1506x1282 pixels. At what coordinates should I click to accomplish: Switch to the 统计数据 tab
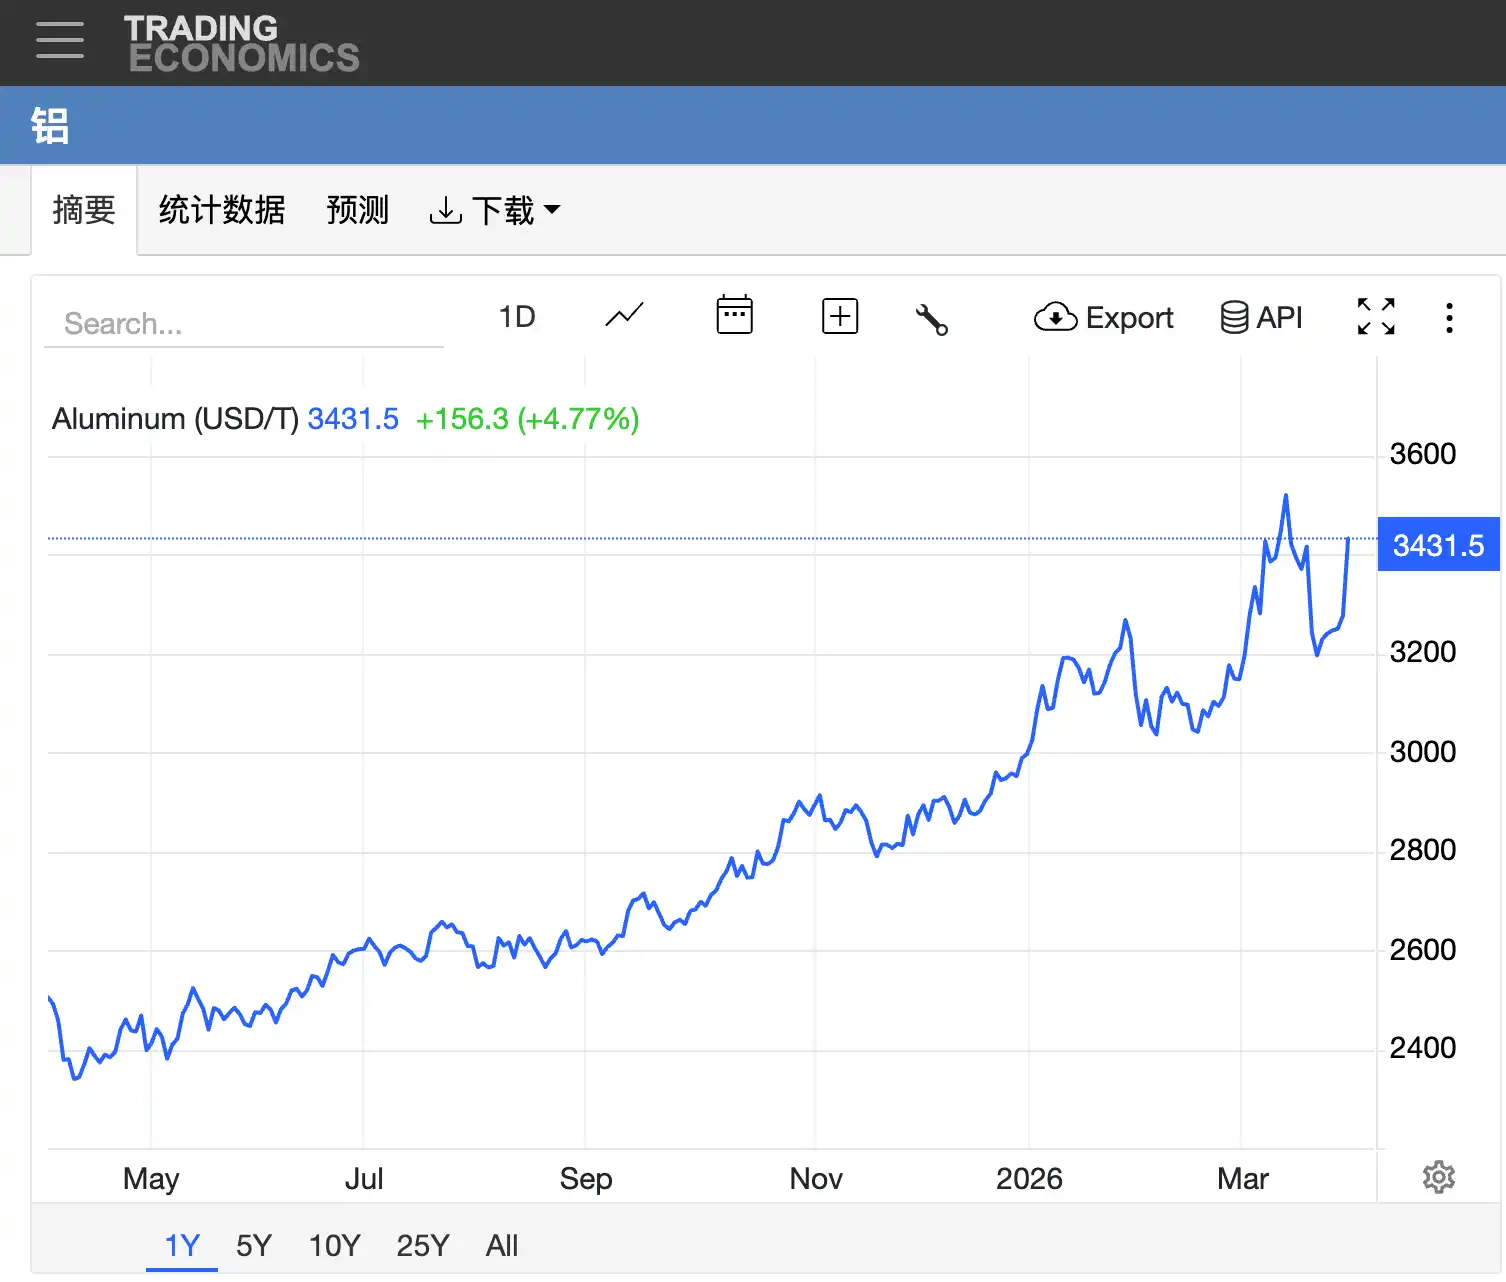click(x=222, y=211)
